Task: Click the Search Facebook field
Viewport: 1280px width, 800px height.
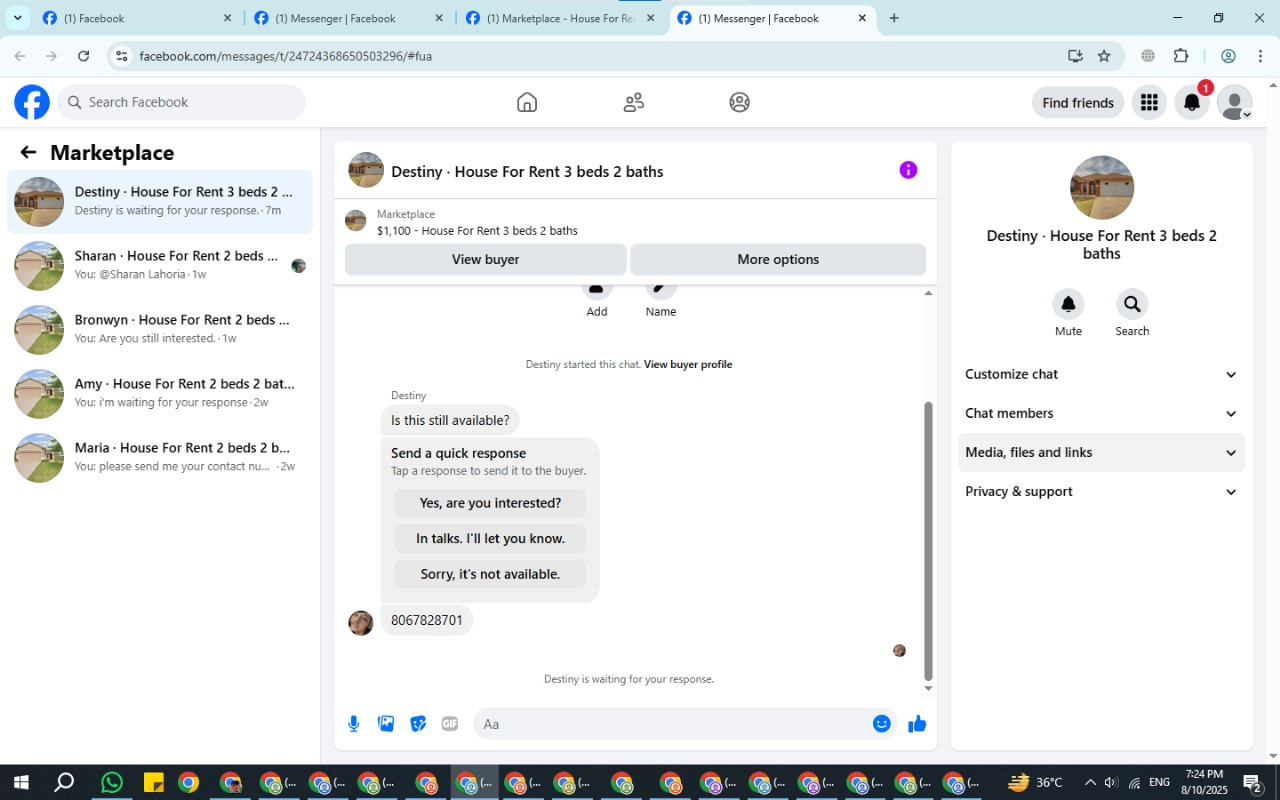Action: (181, 102)
